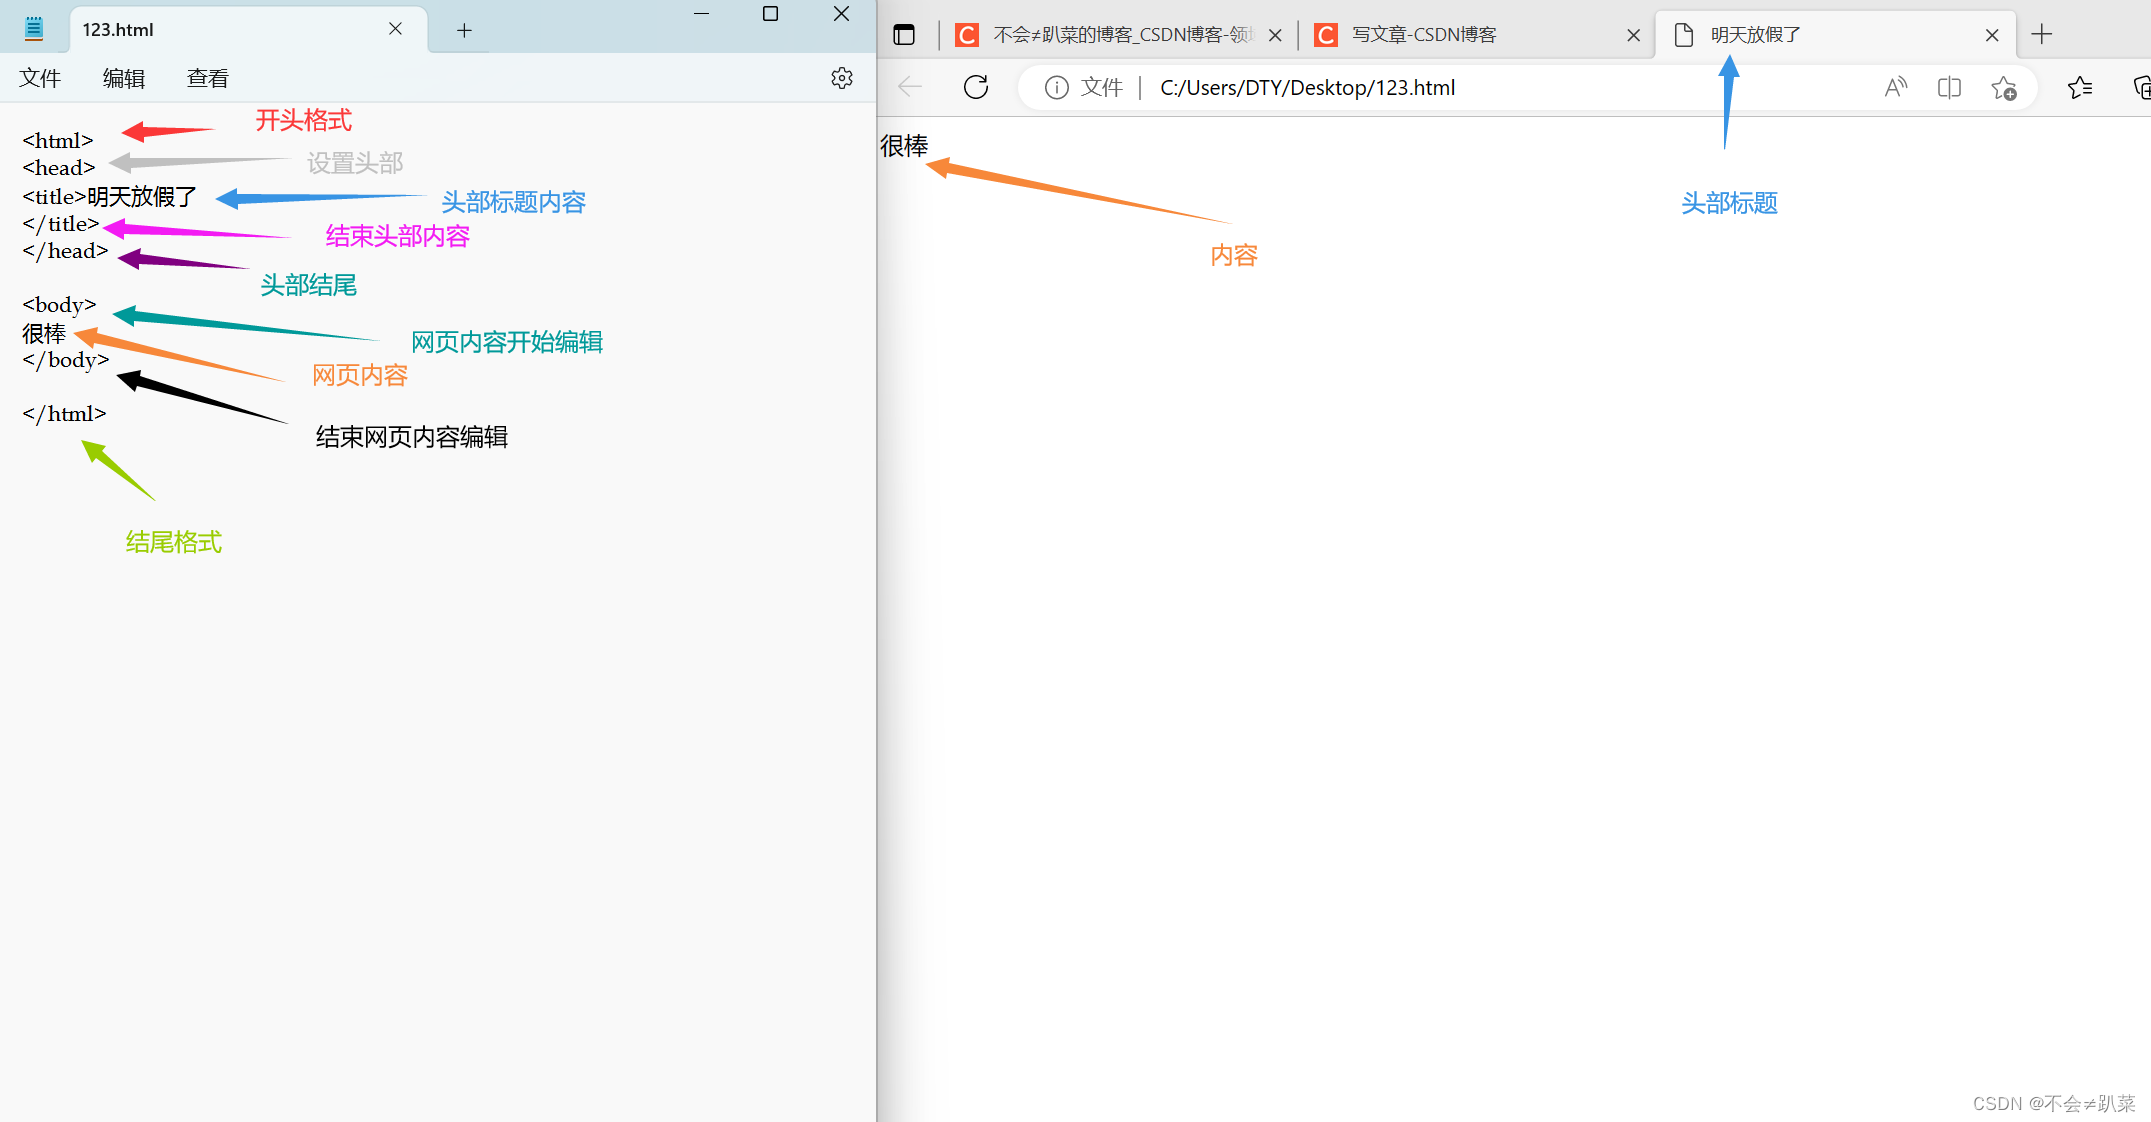Viewport: 2151px width, 1122px height.
Task: Open the 编辑 menu in Notepad
Action: coord(124,78)
